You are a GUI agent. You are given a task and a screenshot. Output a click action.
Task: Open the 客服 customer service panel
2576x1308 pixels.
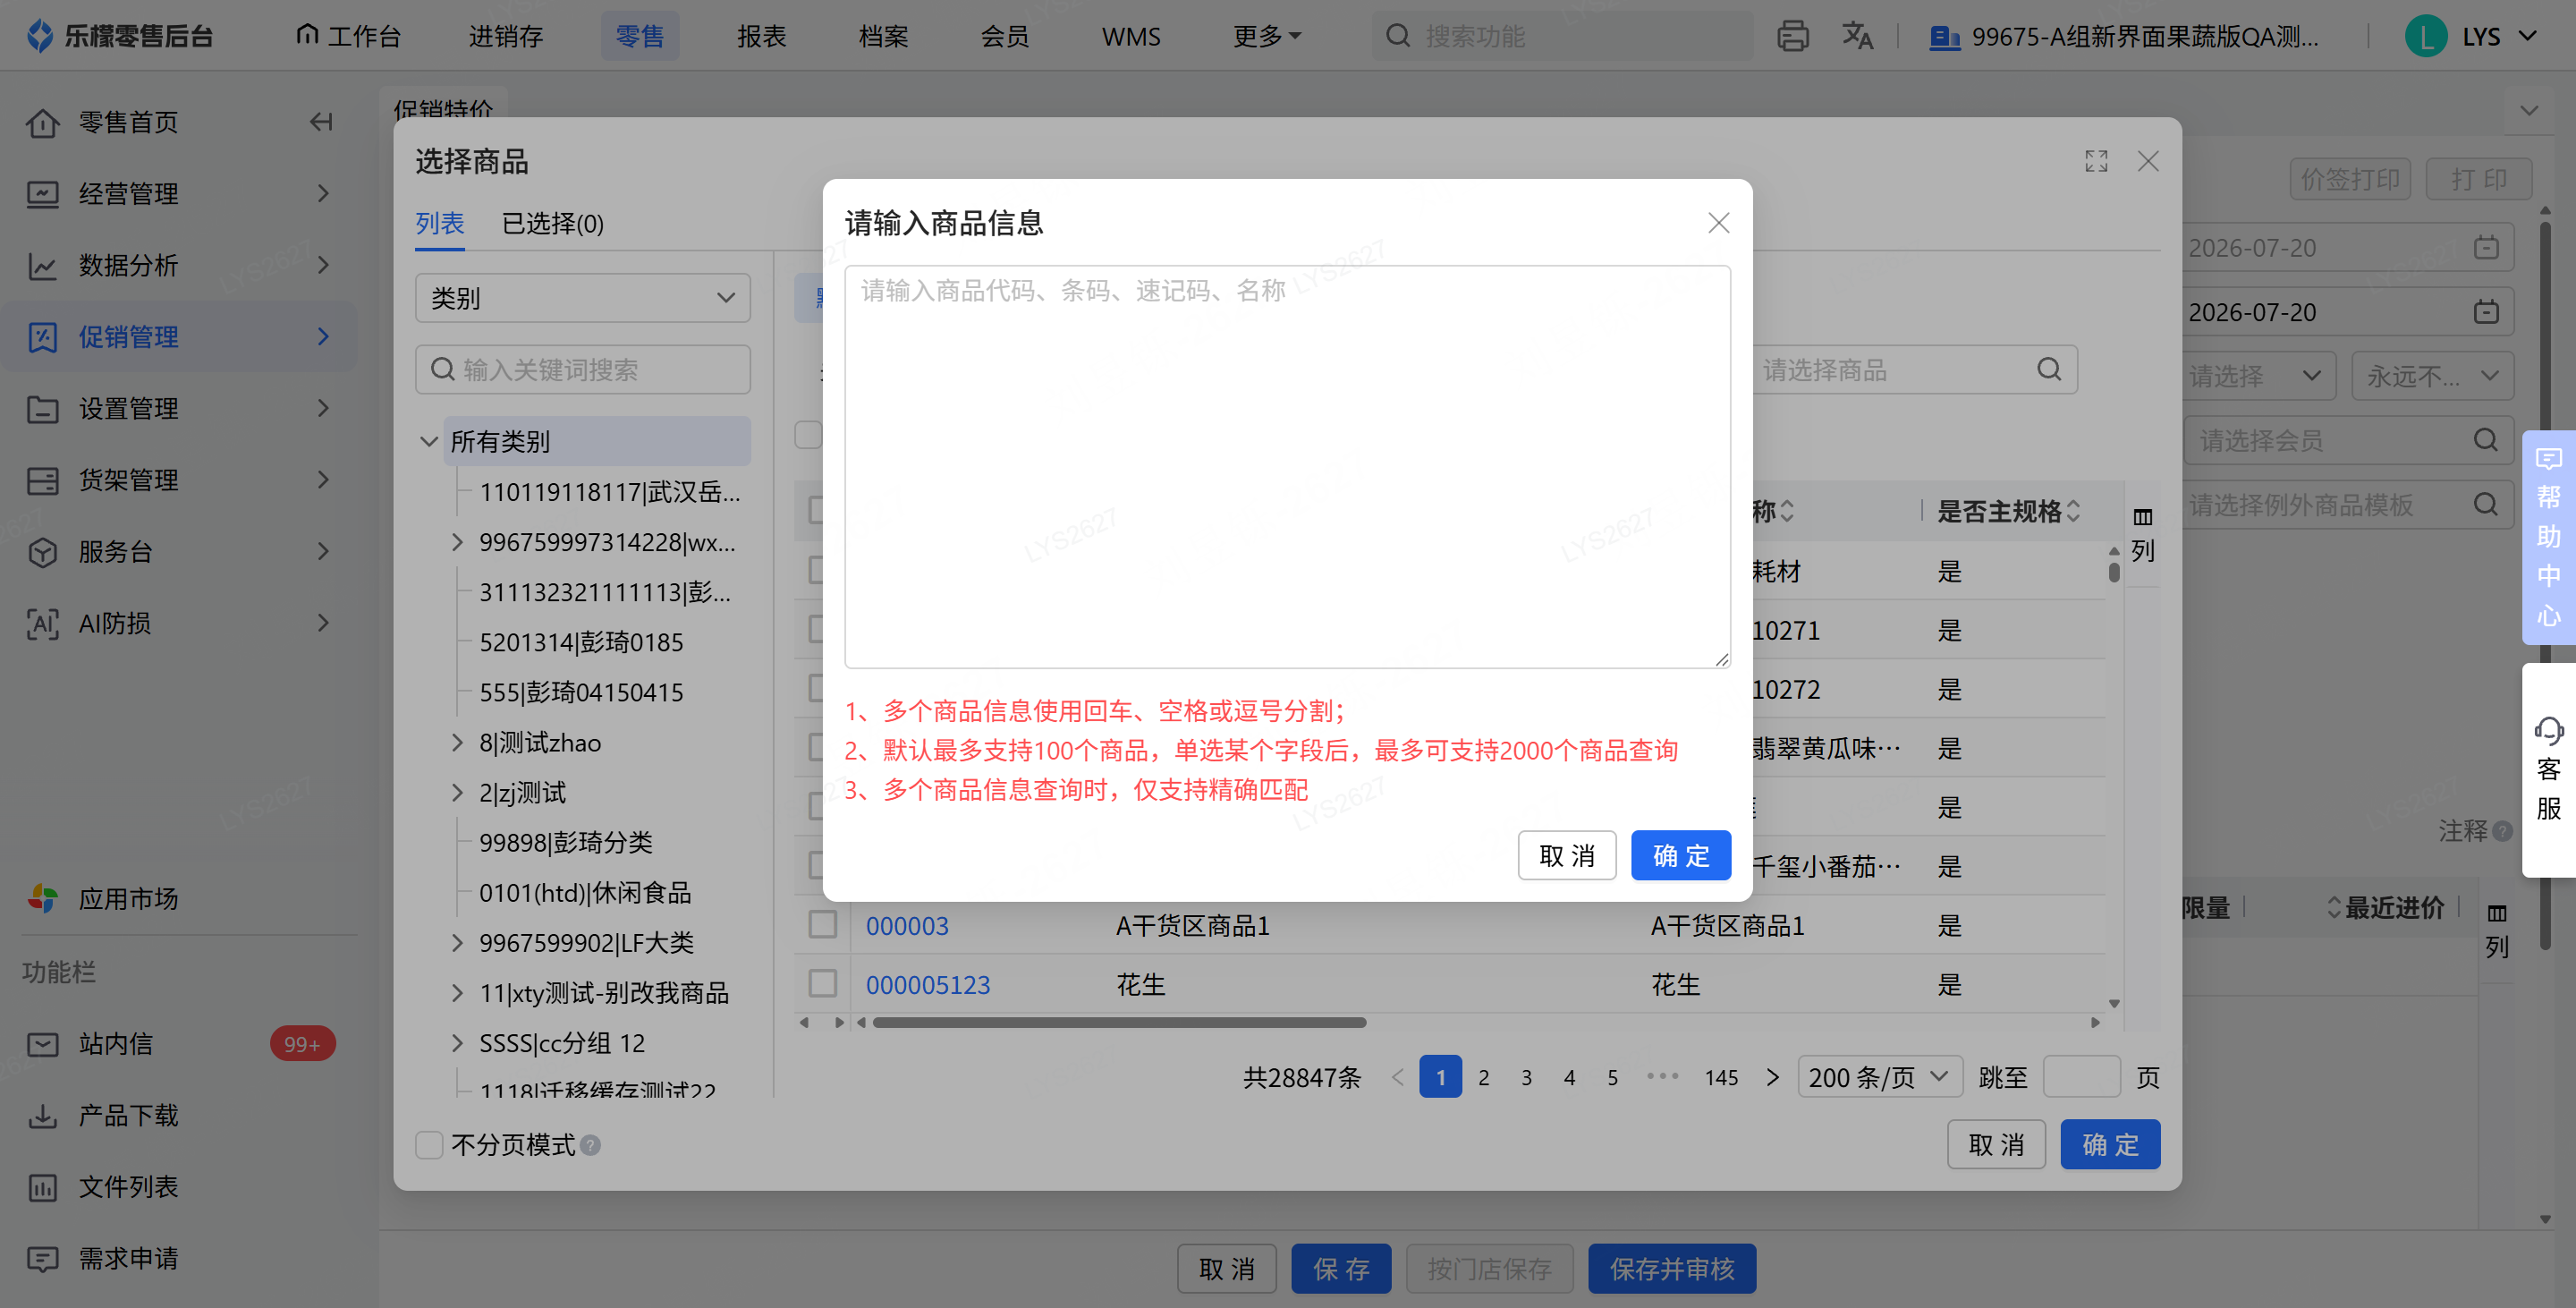(x=2548, y=769)
